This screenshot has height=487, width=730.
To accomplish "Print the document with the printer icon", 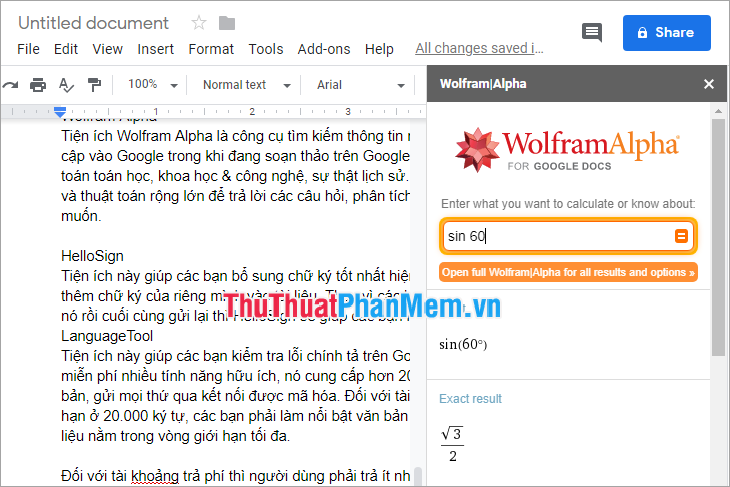I will click(x=38, y=85).
